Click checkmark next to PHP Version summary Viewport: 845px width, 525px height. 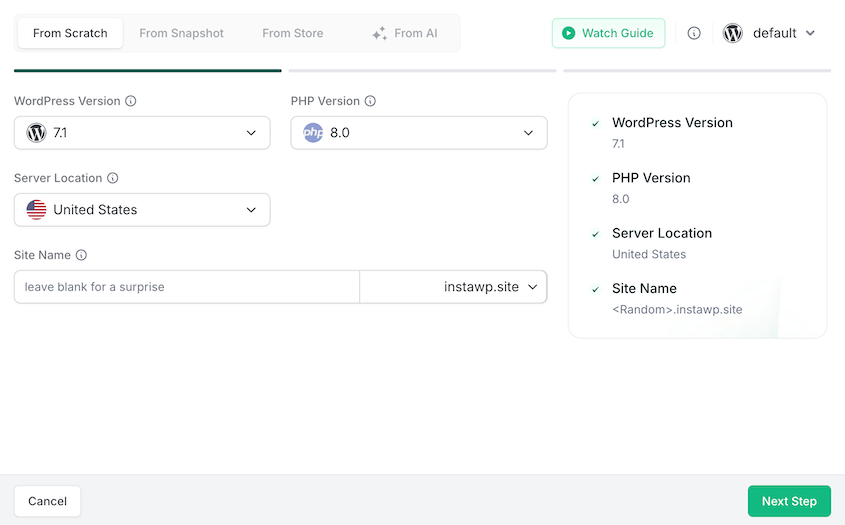tap(595, 179)
